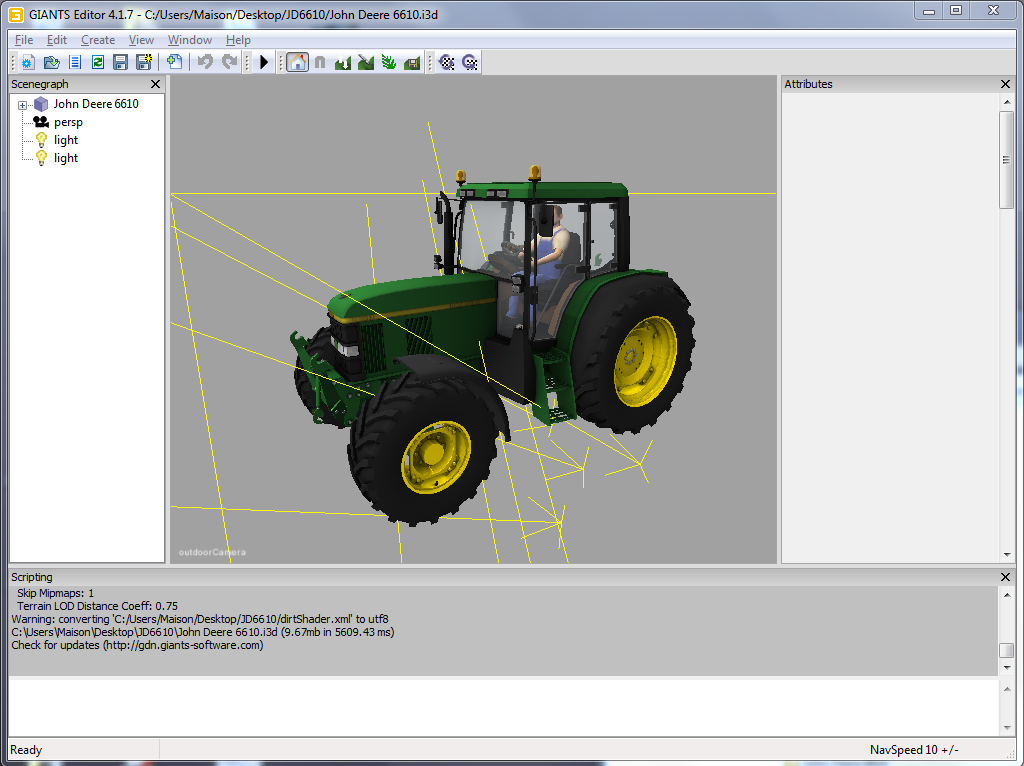Click the first checkered sphere toolbar icon

pos(447,63)
